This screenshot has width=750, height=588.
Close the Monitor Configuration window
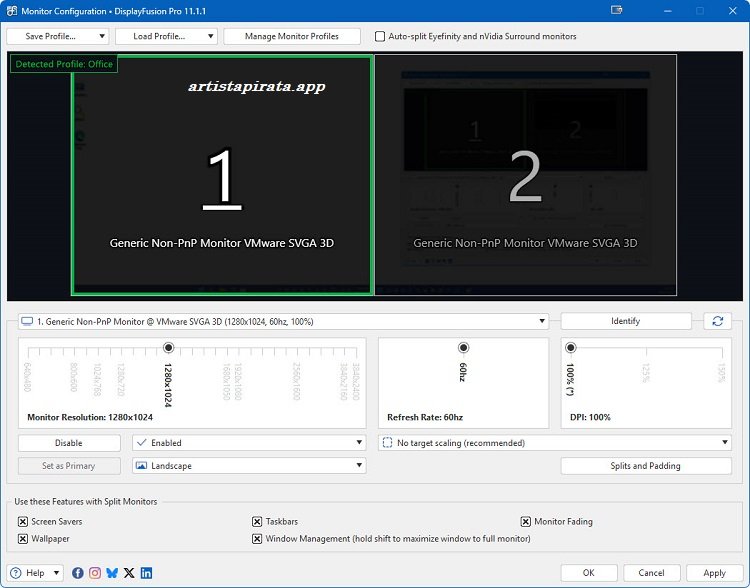point(732,11)
